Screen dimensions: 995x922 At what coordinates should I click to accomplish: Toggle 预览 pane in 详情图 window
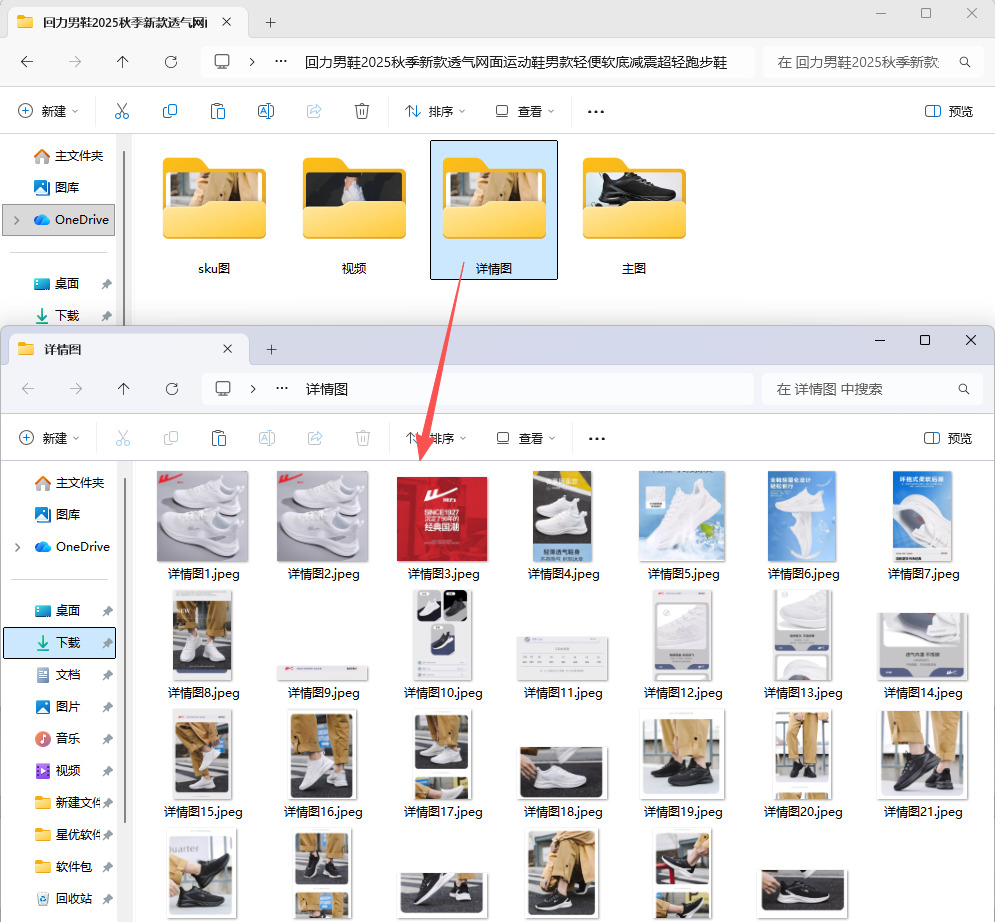point(948,438)
